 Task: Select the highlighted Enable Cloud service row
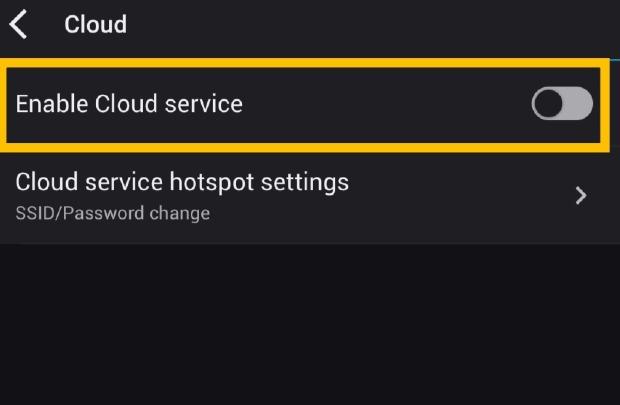coord(300,103)
